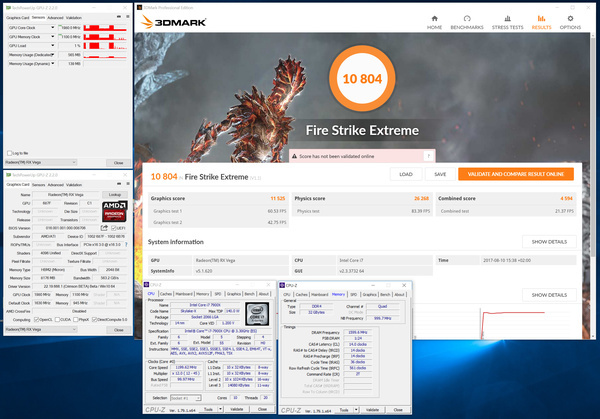Click the Physics score row
600x419 pixels.
[362, 199]
